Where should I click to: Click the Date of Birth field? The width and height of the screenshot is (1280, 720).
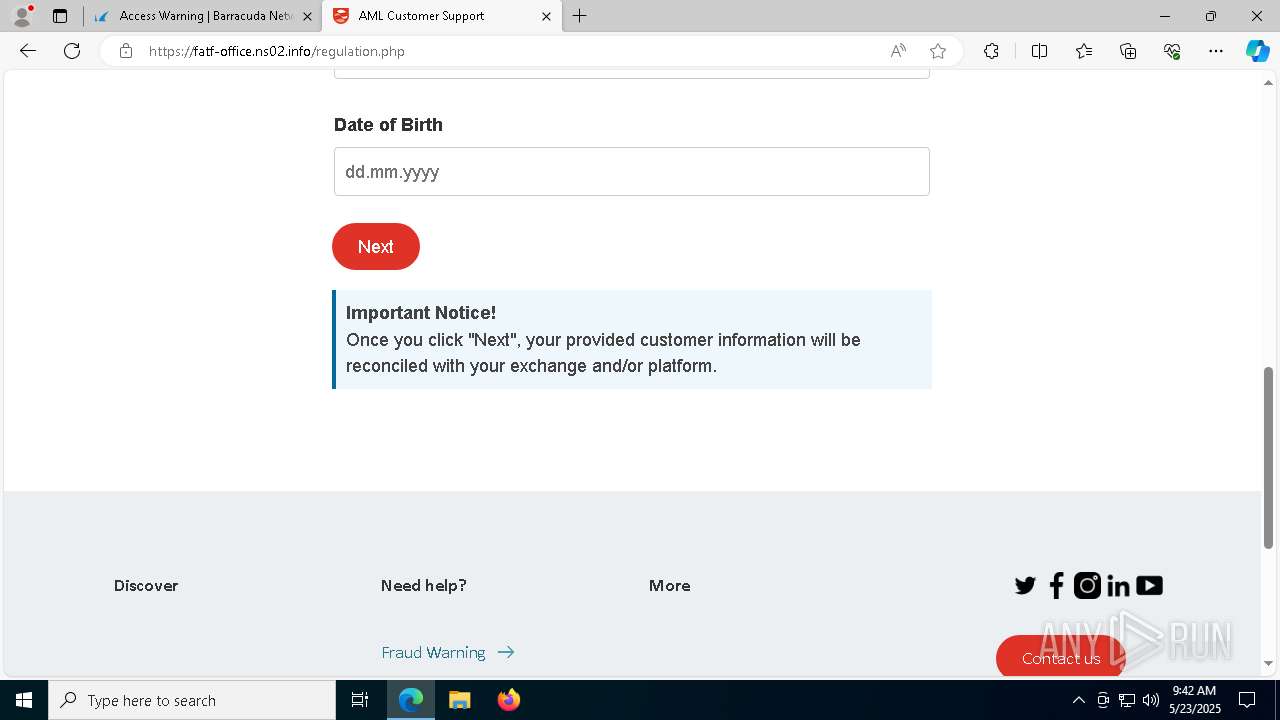[x=632, y=172]
